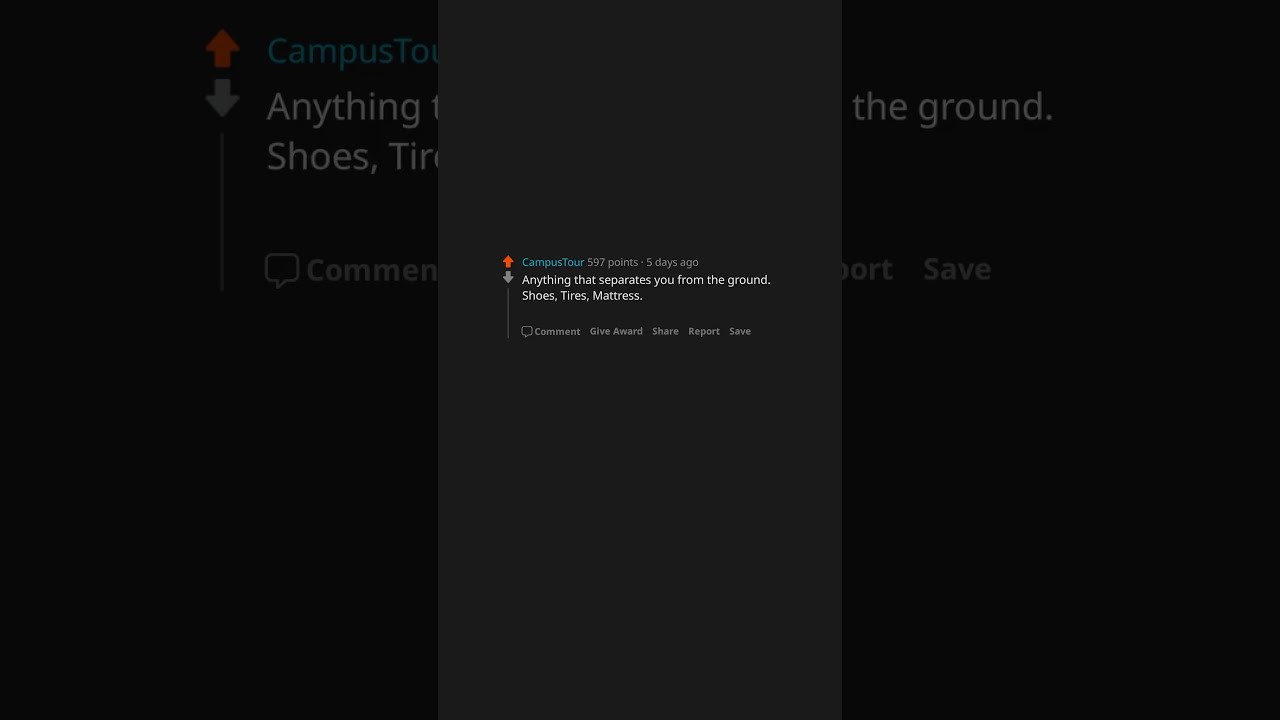1280x720 pixels.
Task: Downvote the comment with small gray arrow
Action: (508, 278)
